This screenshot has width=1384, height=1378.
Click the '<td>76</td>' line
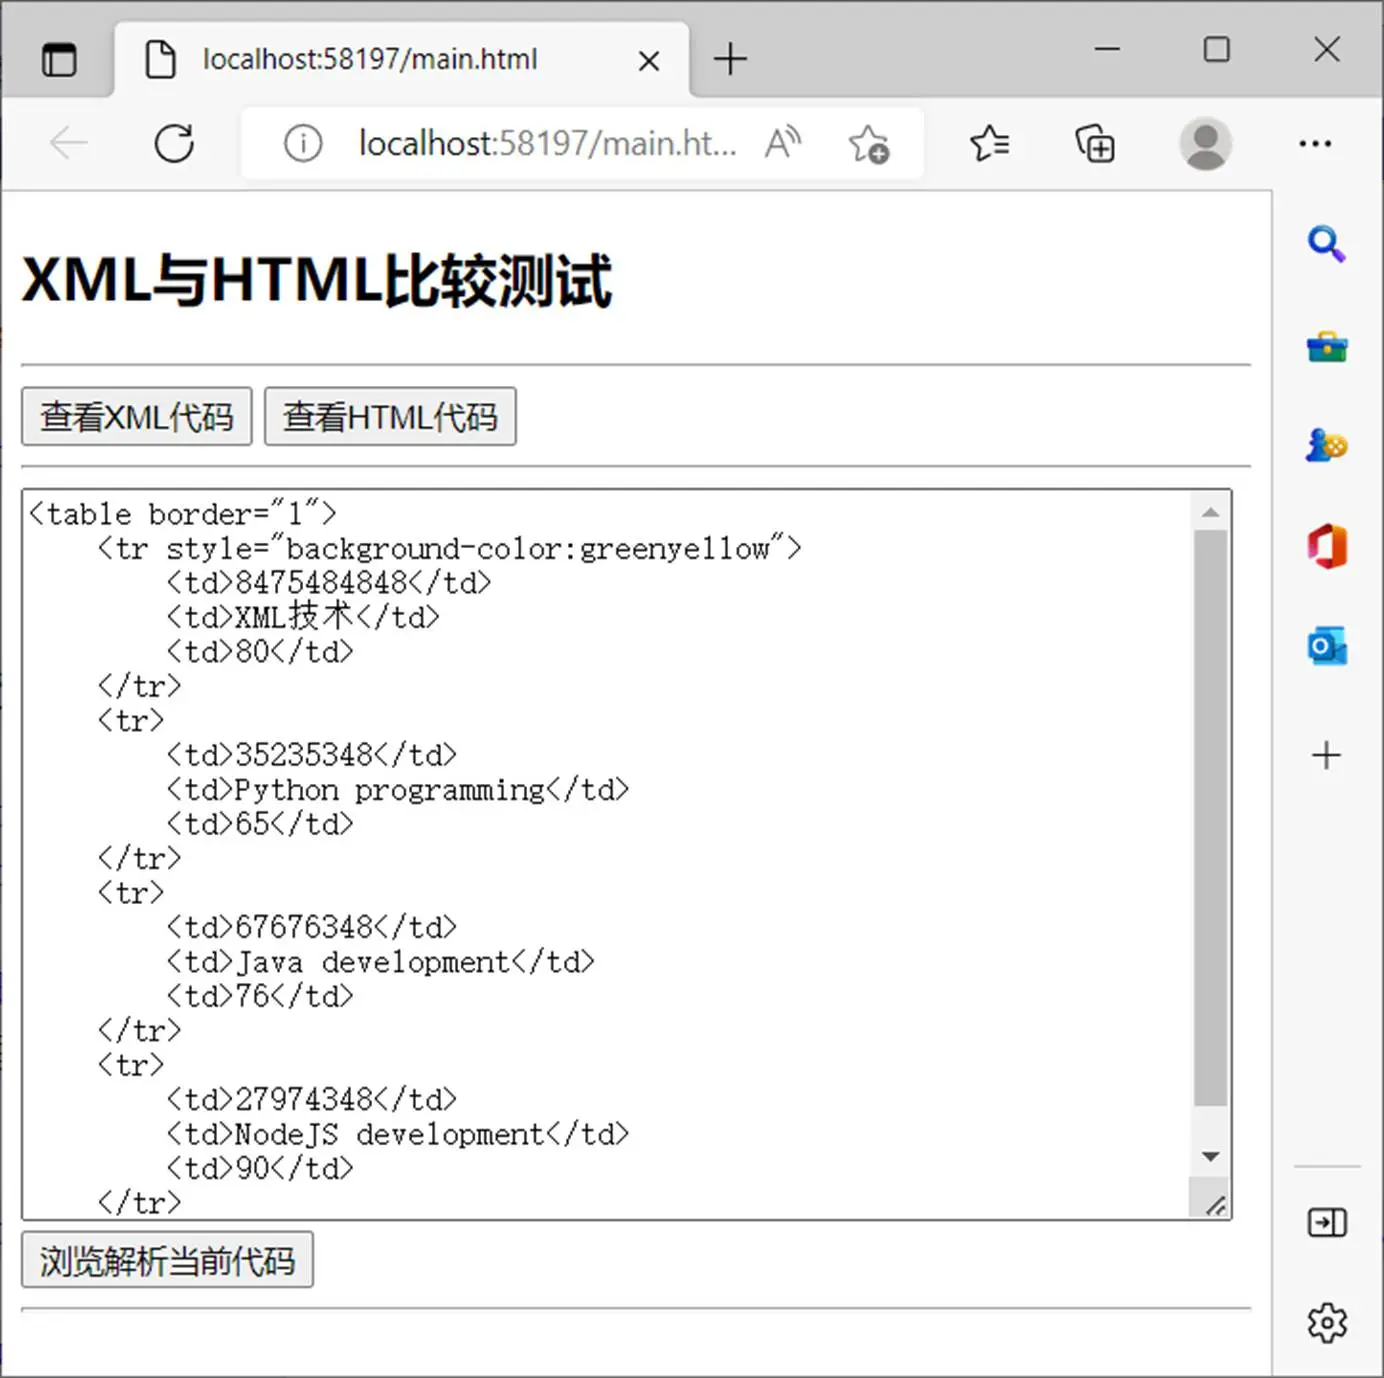tap(260, 996)
